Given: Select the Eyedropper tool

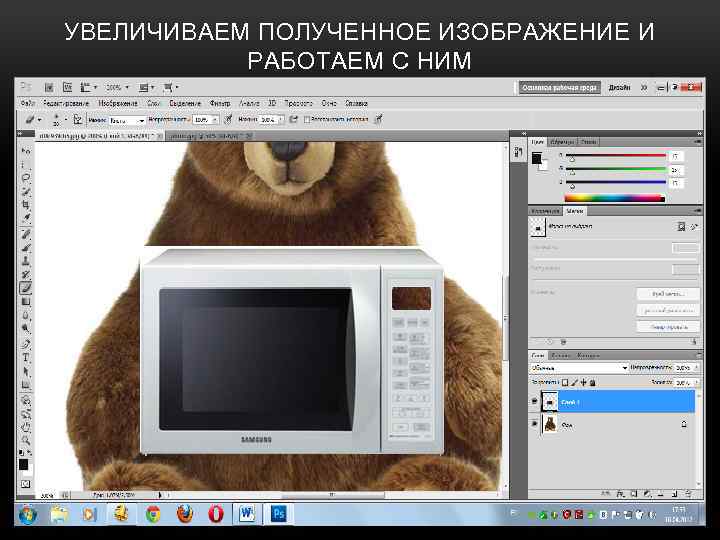Looking at the screenshot, I should [x=26, y=218].
